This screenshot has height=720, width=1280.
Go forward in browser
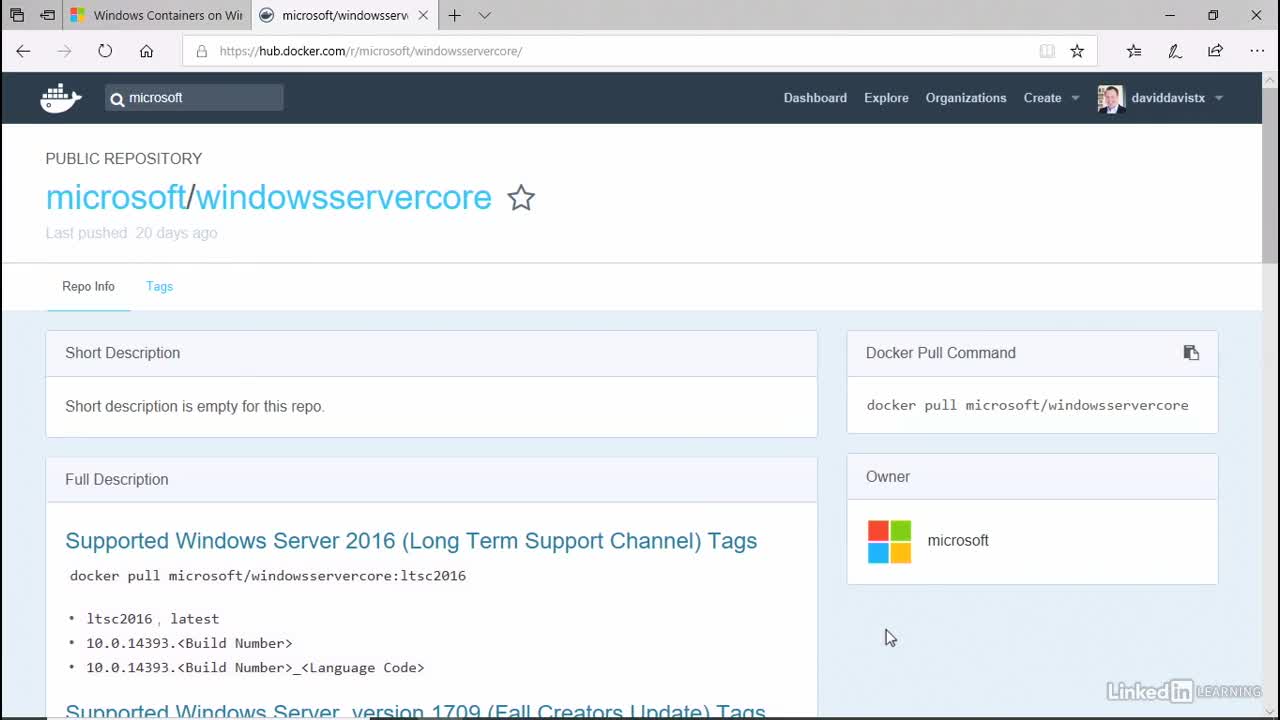[64, 51]
